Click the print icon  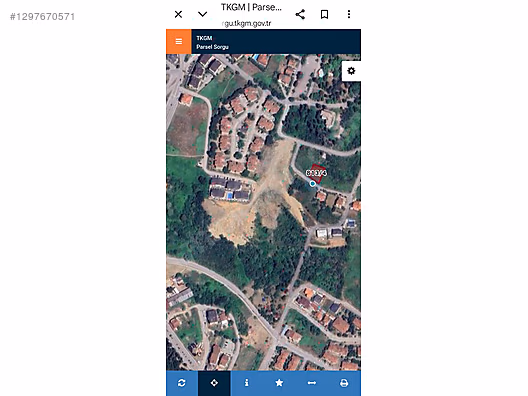tap(344, 383)
